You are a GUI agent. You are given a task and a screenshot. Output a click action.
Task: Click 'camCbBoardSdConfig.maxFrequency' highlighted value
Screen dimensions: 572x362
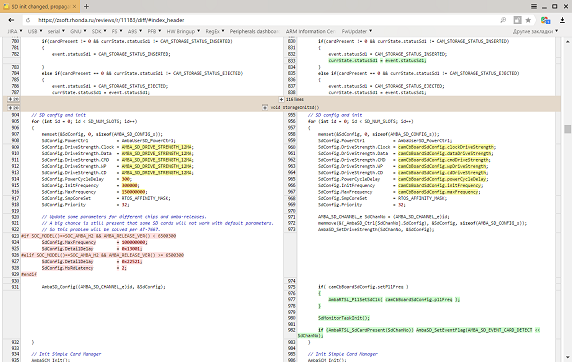click(439, 192)
